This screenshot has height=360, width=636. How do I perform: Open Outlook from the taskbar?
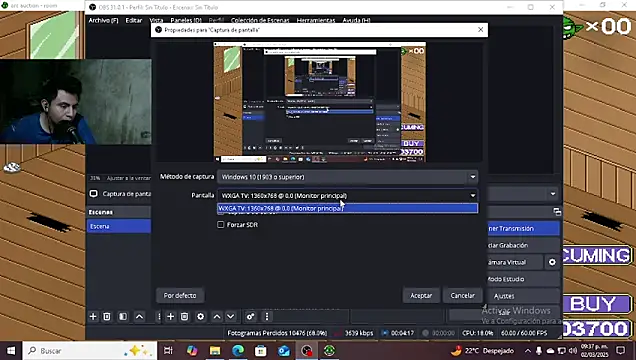coord(284,350)
